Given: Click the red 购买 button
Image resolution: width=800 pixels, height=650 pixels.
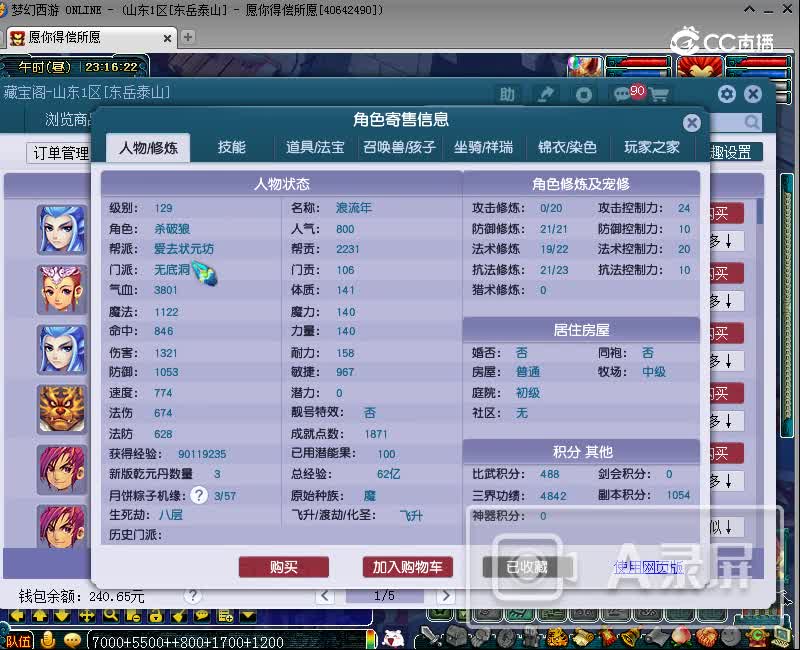Looking at the screenshot, I should point(284,567).
